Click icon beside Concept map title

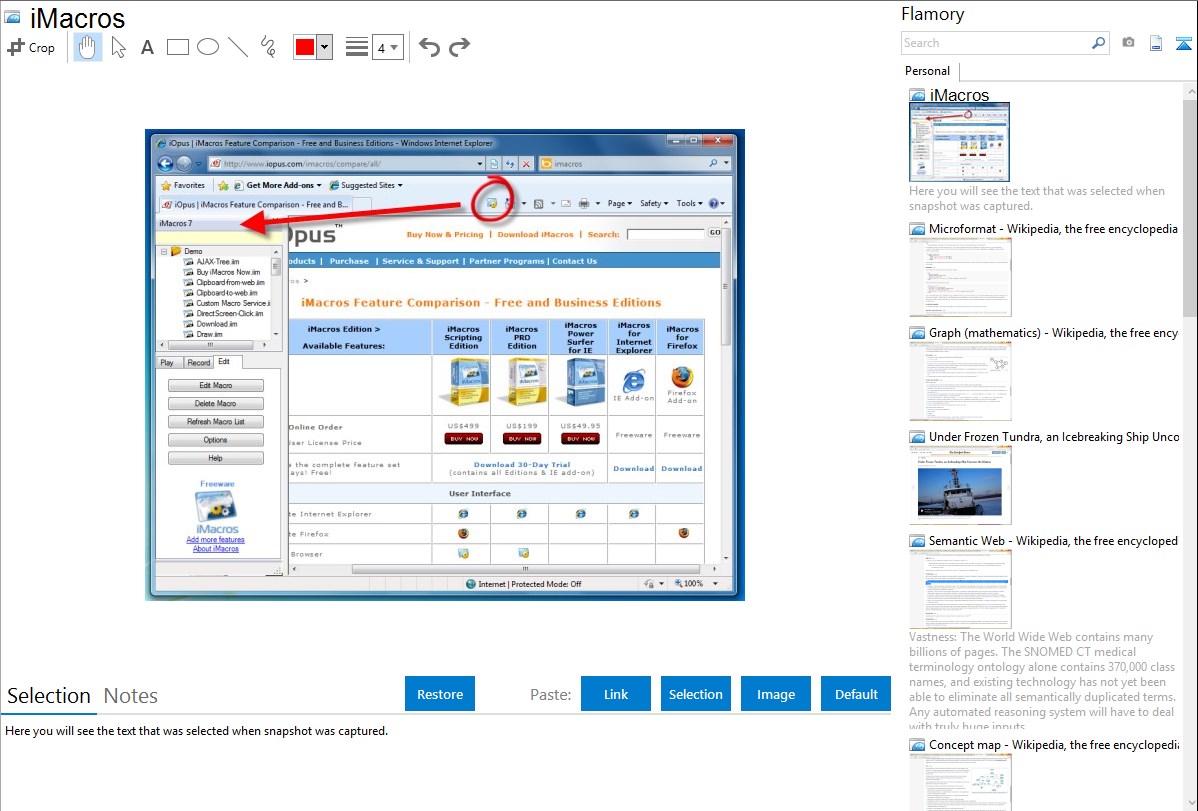(917, 745)
